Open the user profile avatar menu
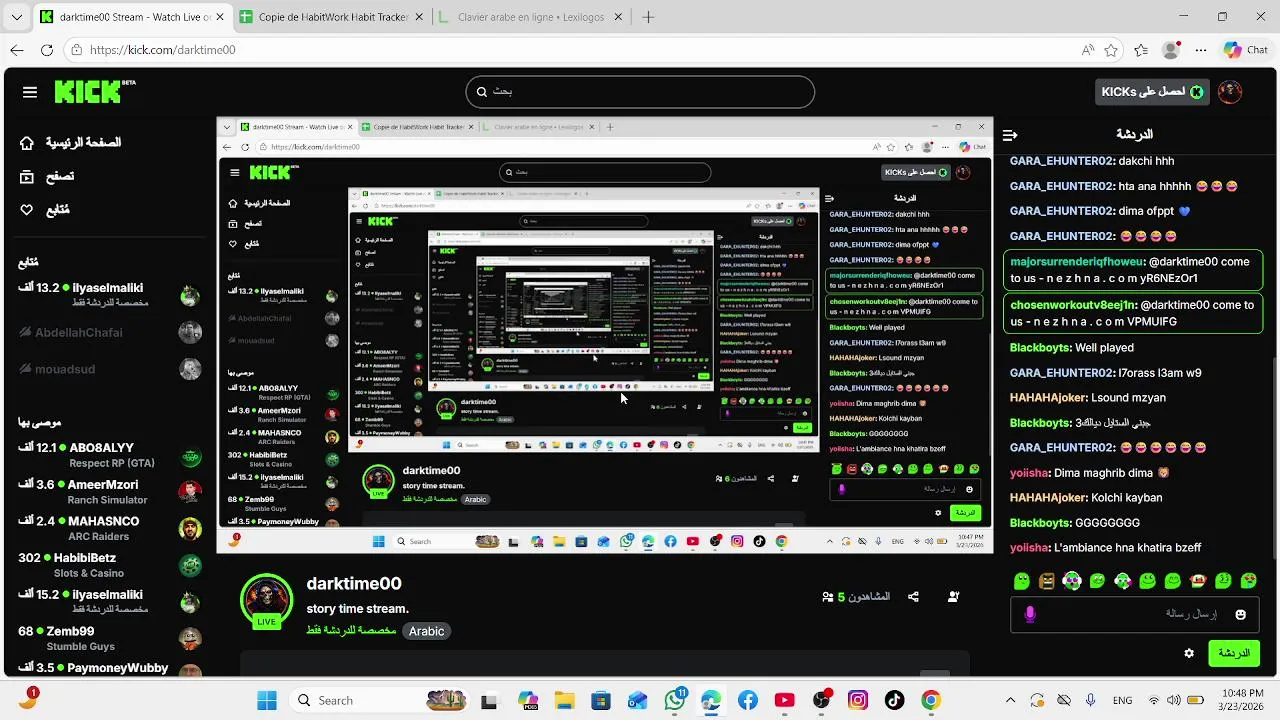The height and width of the screenshot is (720, 1280). (x=1230, y=92)
